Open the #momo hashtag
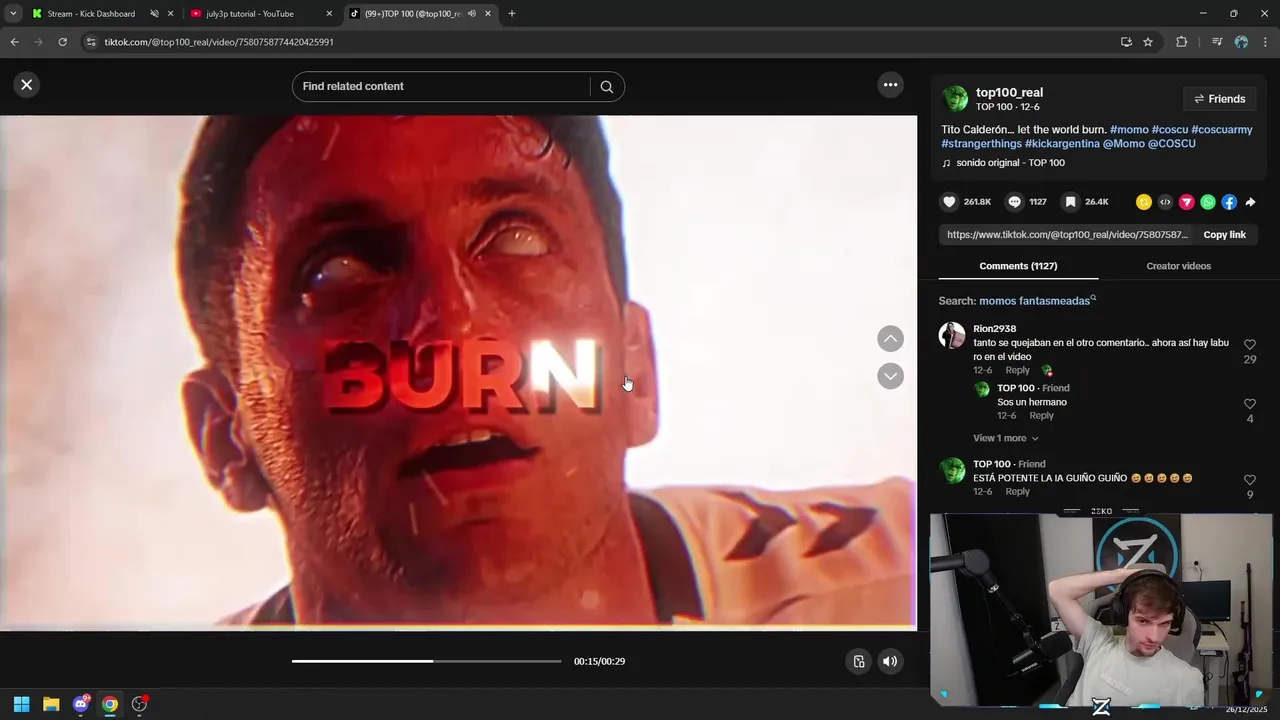 tap(1129, 130)
